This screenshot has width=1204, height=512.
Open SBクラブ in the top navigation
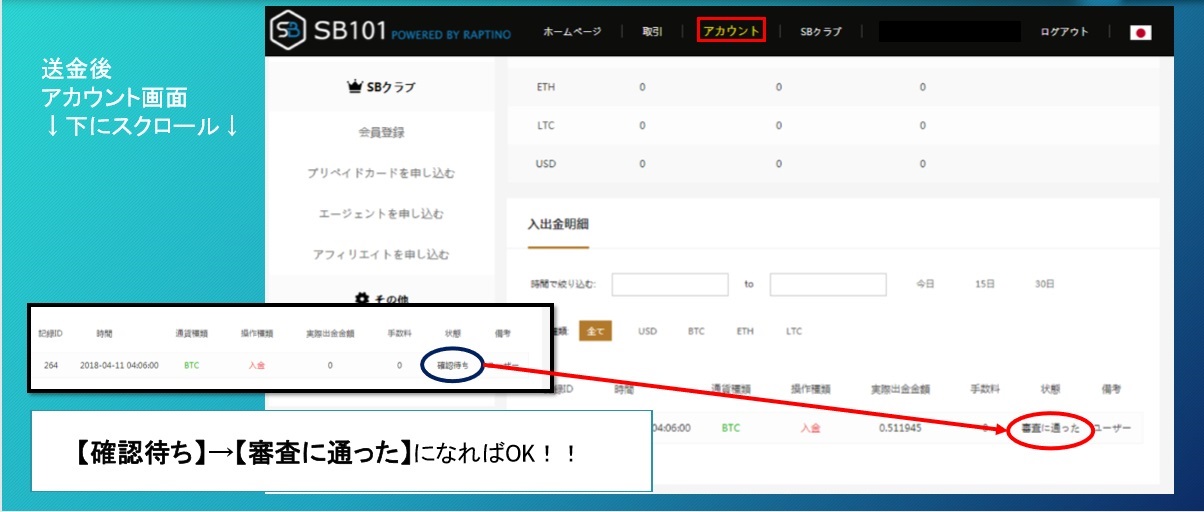pos(820,32)
